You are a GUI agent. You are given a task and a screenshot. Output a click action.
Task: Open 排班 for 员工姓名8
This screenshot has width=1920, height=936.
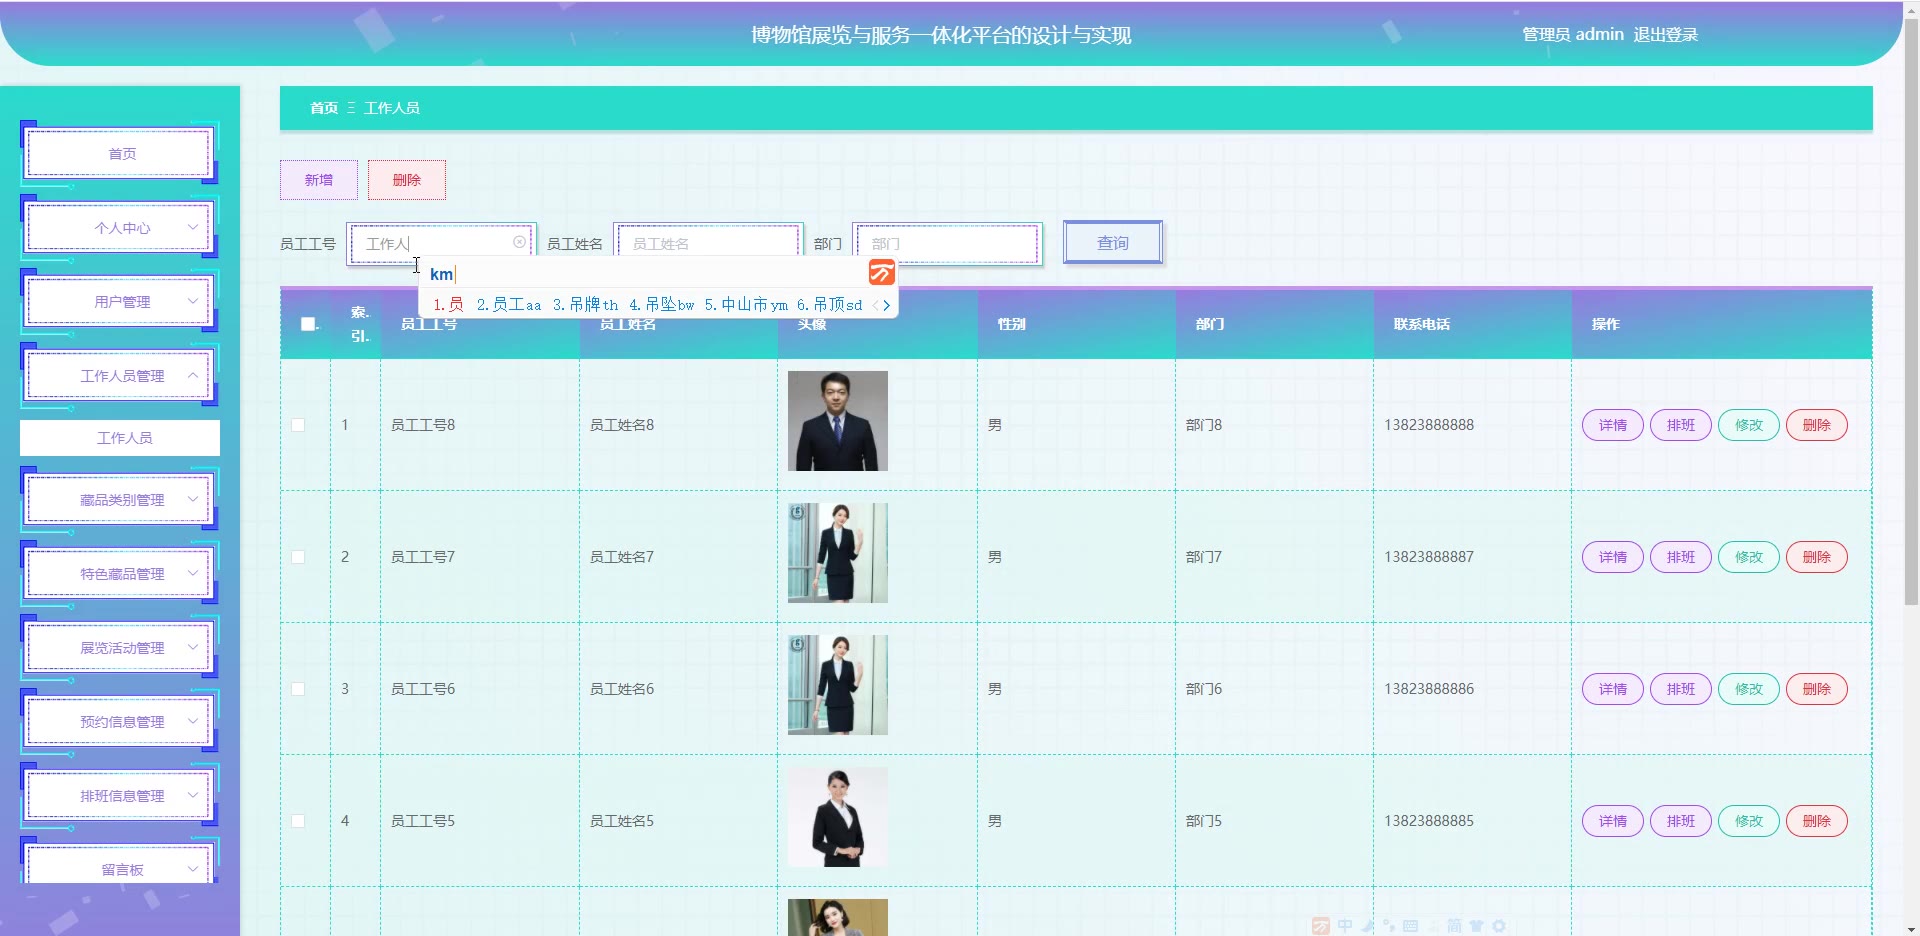click(x=1681, y=425)
